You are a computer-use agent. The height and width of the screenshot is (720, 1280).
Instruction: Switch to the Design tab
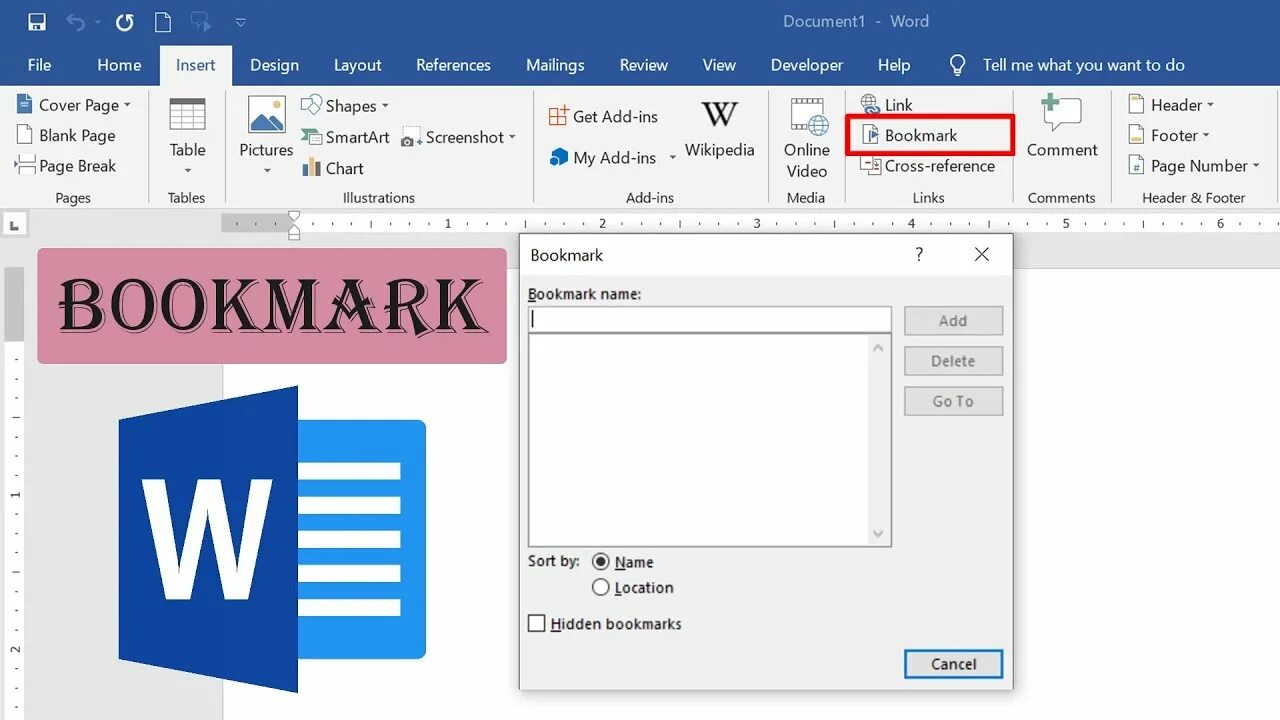[274, 65]
